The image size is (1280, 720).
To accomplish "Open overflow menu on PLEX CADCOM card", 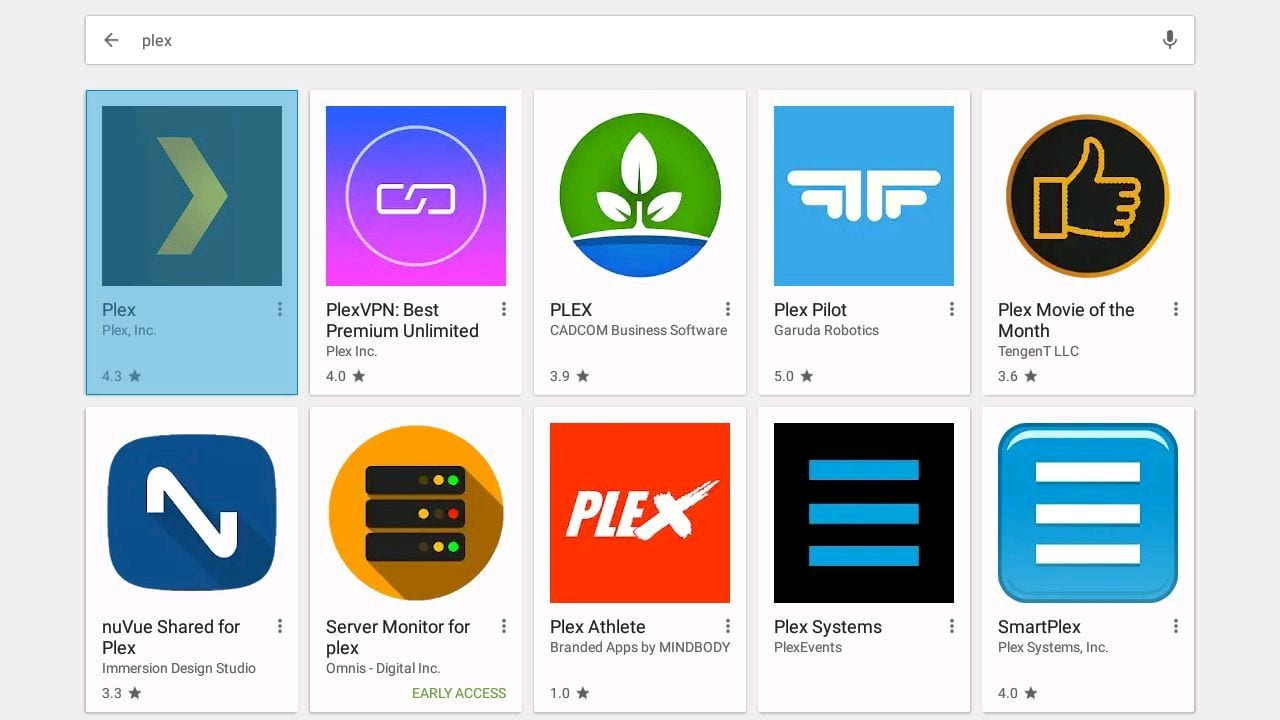I will click(728, 310).
